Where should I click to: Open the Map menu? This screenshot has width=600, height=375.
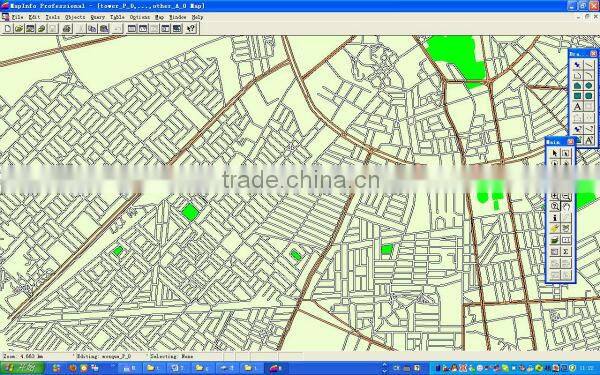[159, 17]
